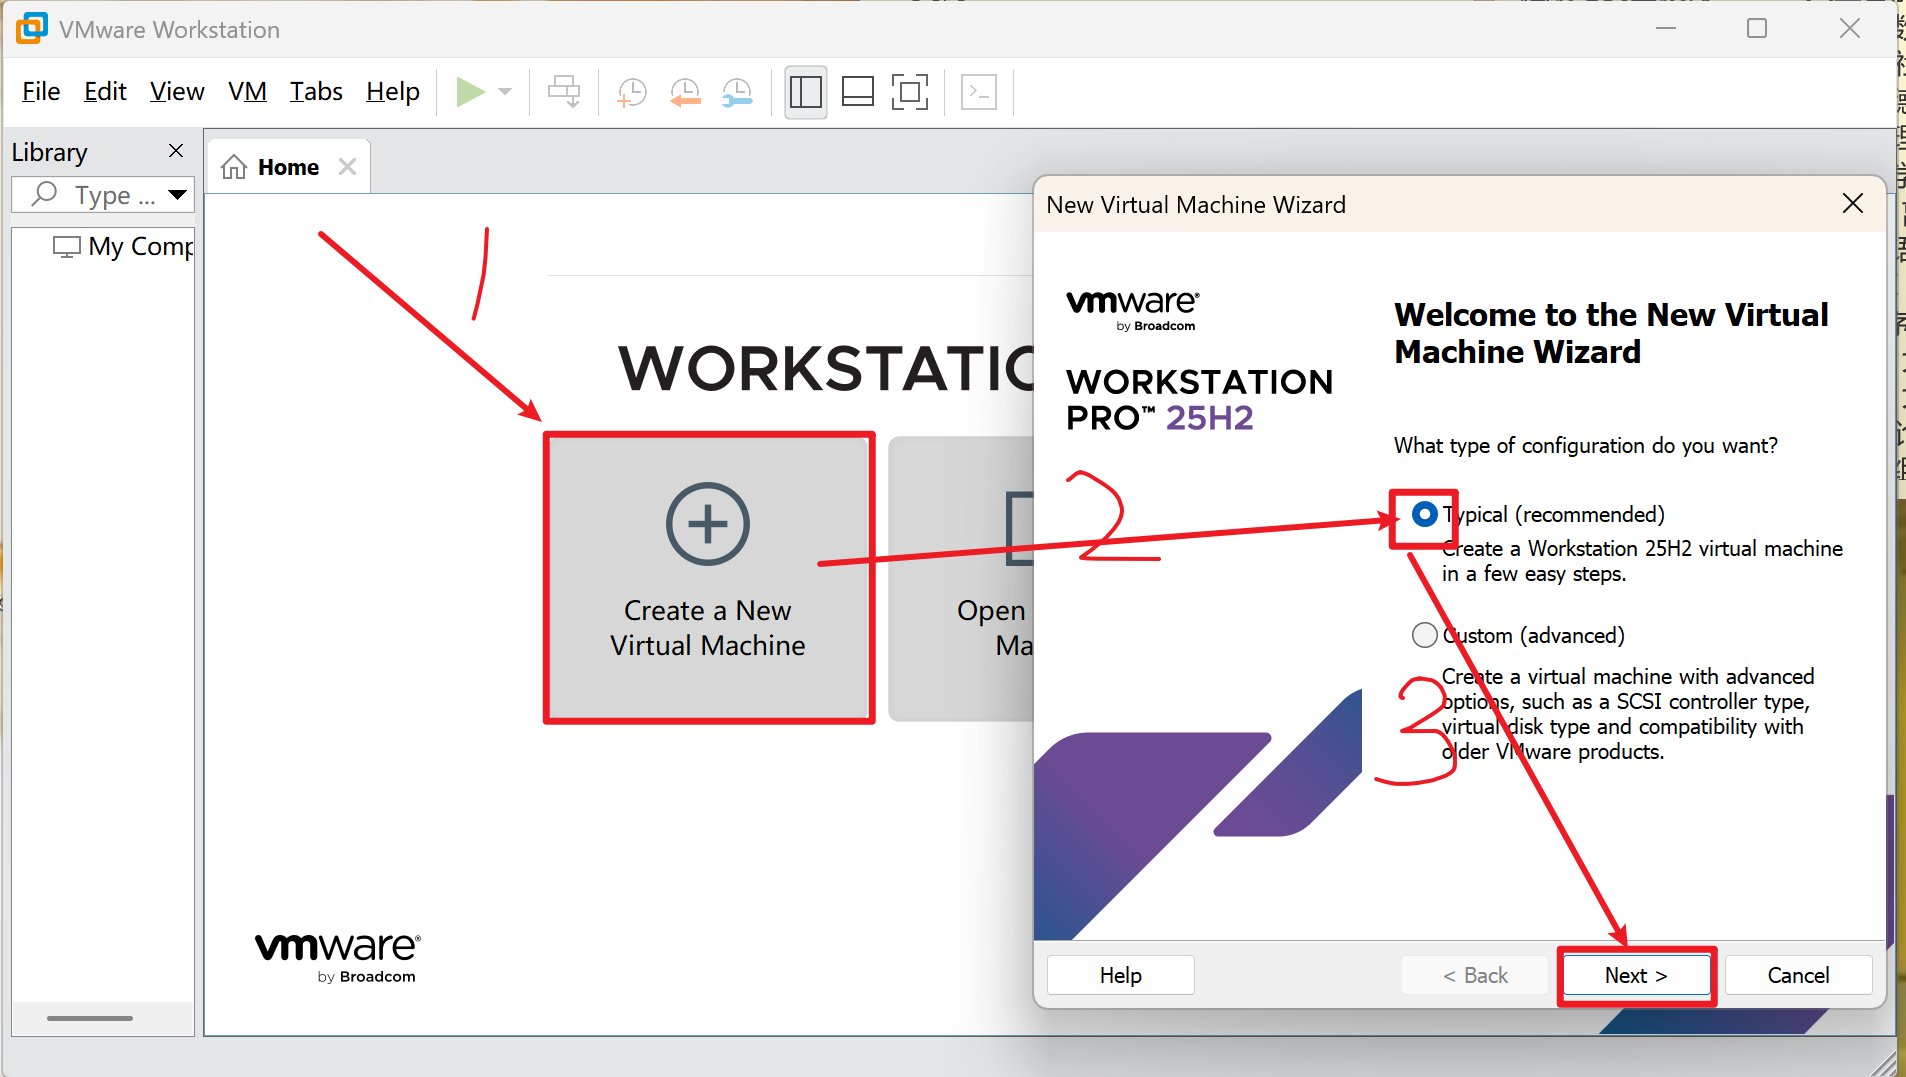1906x1077 pixels.
Task: Click the Open a Virtual Machine tile
Action: pyautogui.click(x=962, y=578)
